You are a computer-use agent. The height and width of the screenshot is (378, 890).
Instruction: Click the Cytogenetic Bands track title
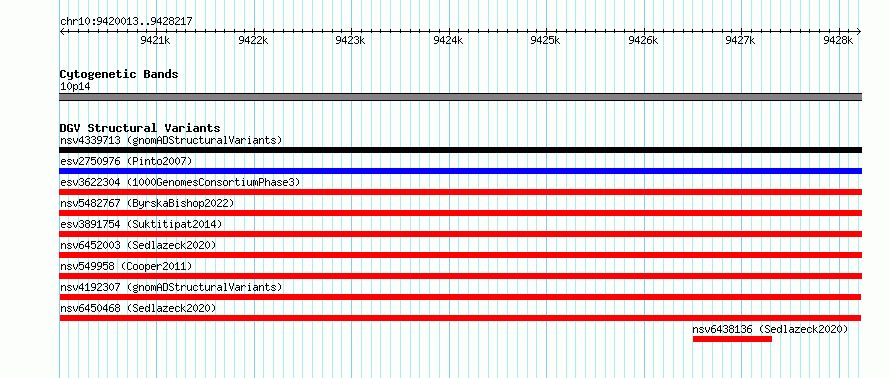click(119, 74)
